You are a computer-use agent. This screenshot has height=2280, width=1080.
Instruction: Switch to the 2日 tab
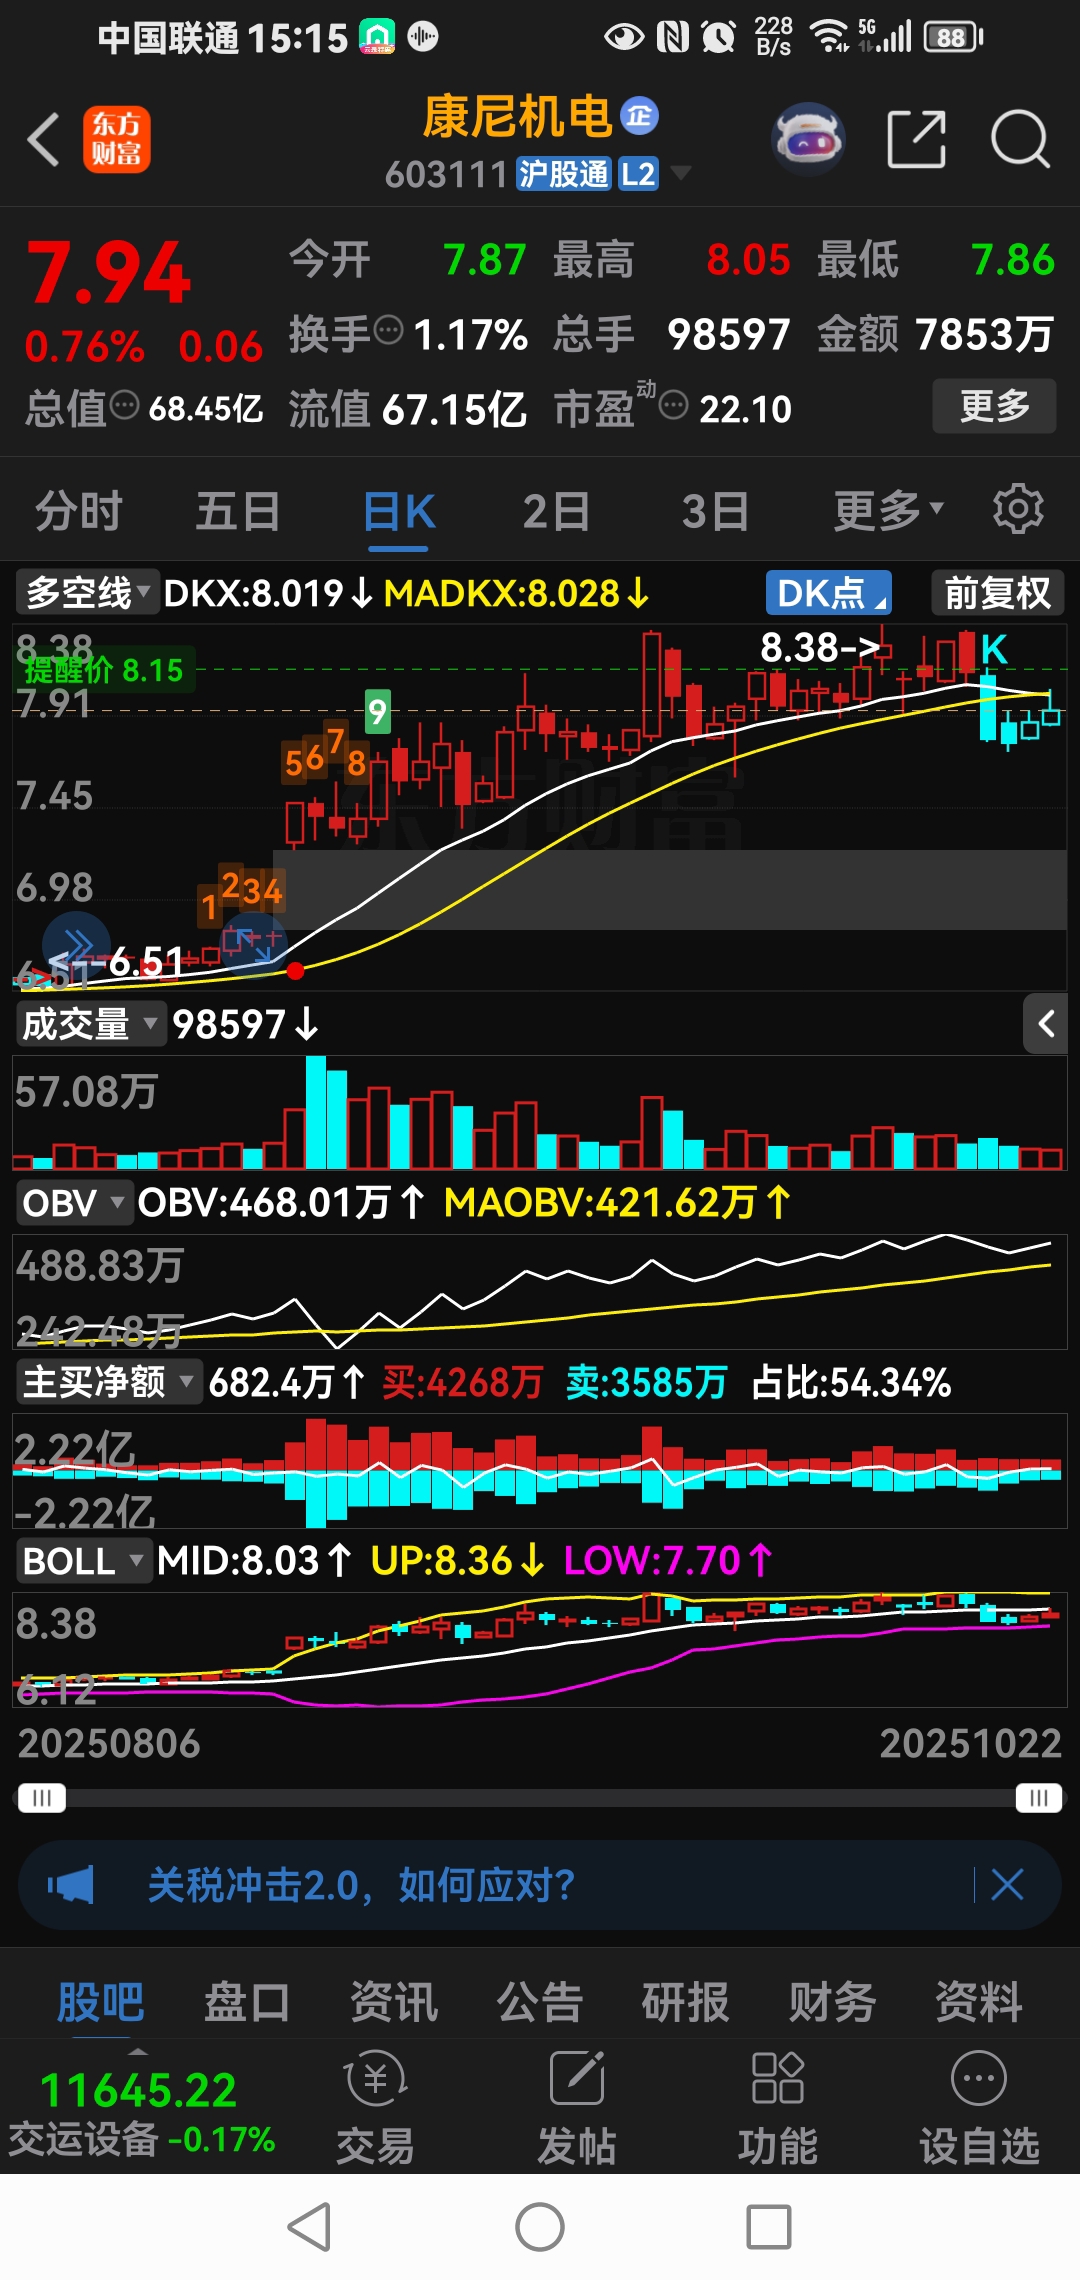coord(556,511)
